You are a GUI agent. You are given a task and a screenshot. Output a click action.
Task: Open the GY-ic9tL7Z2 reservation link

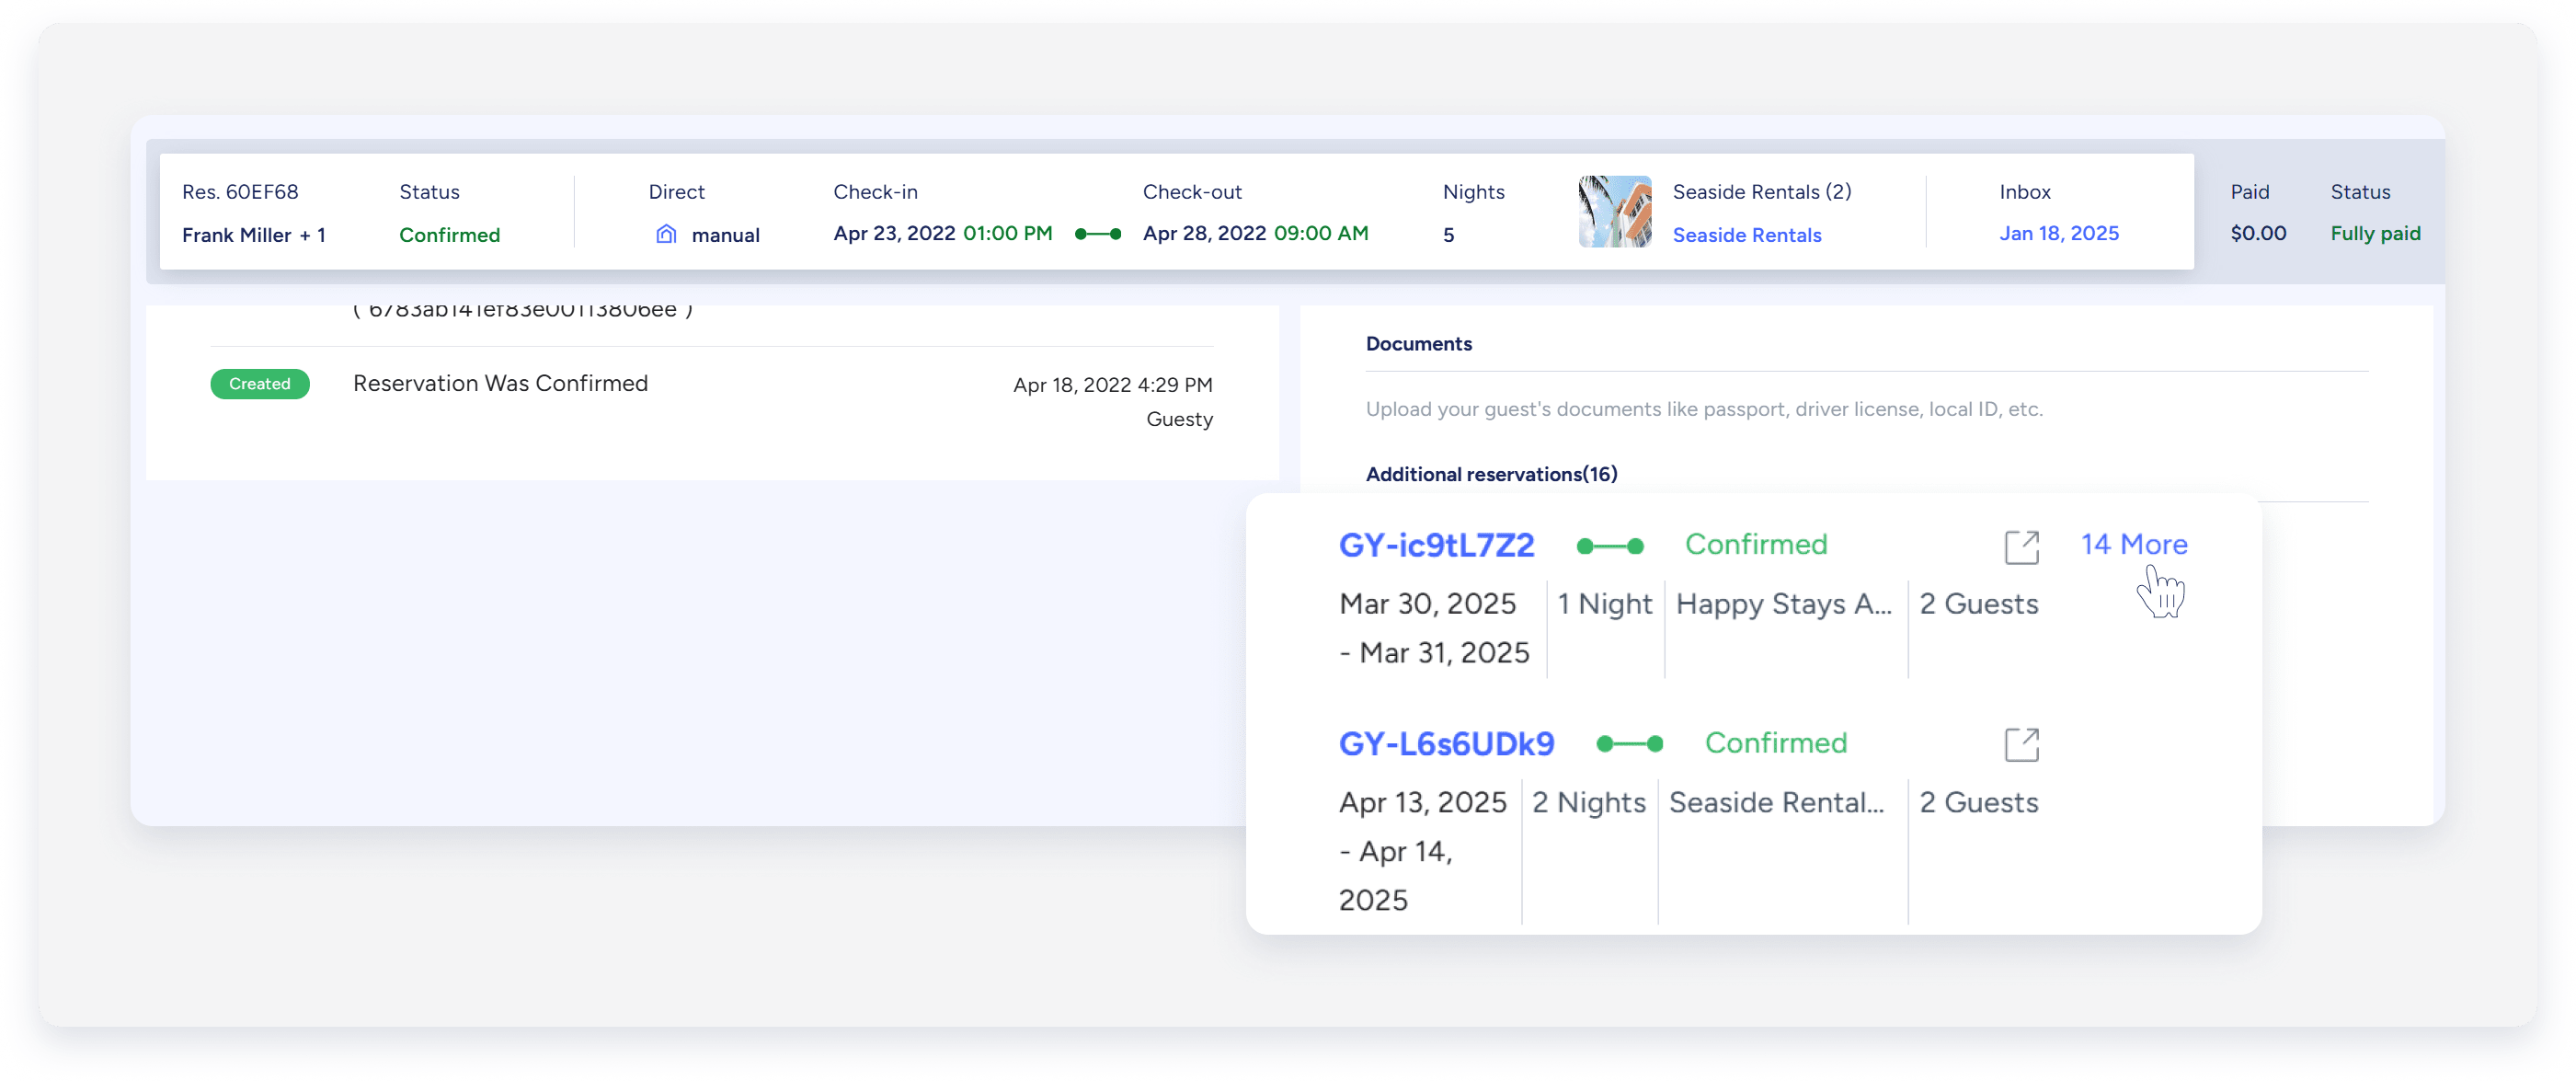1436,545
